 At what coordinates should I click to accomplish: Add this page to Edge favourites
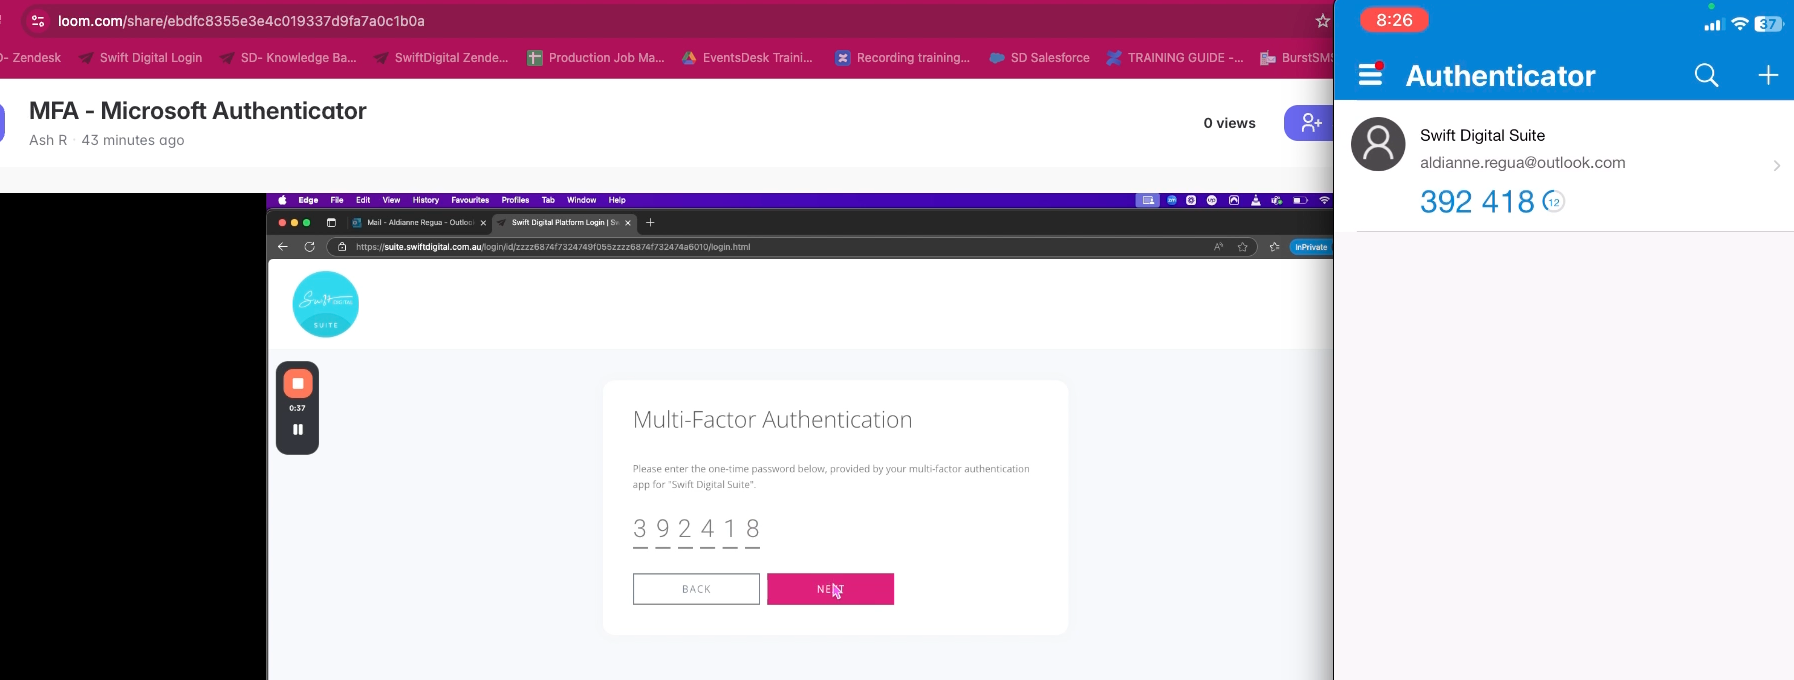pyautogui.click(x=1243, y=247)
